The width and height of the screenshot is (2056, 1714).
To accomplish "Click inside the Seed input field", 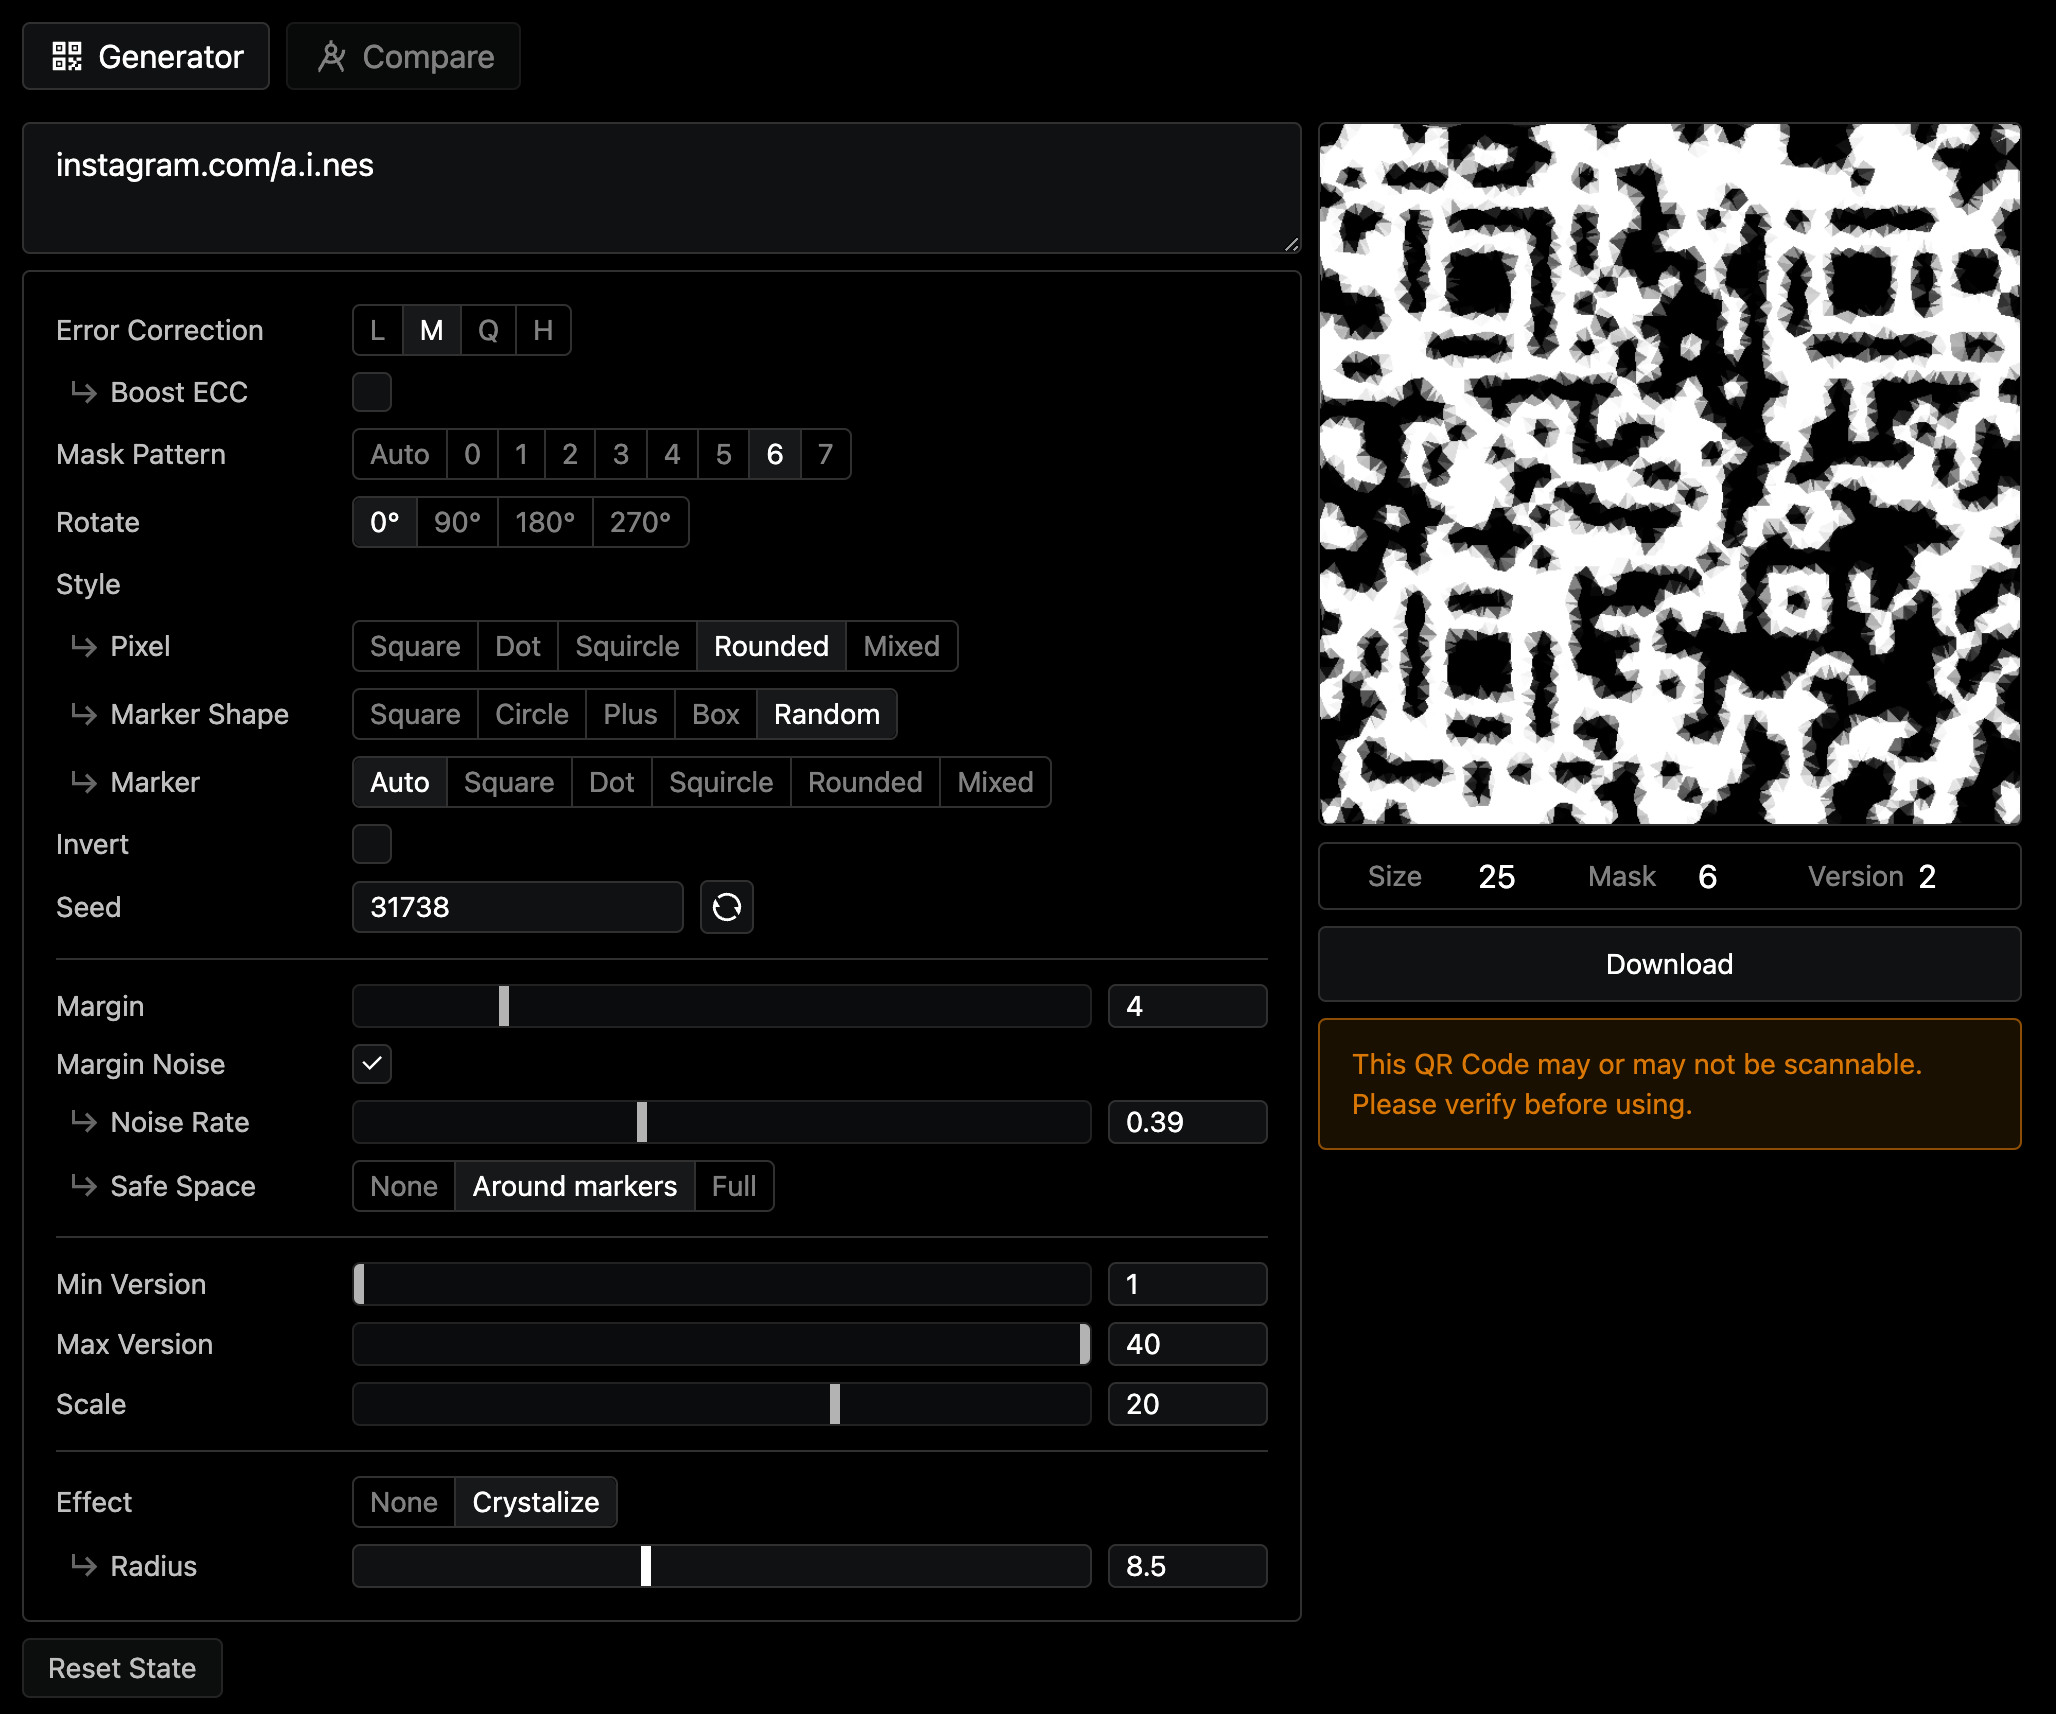I will 517,907.
